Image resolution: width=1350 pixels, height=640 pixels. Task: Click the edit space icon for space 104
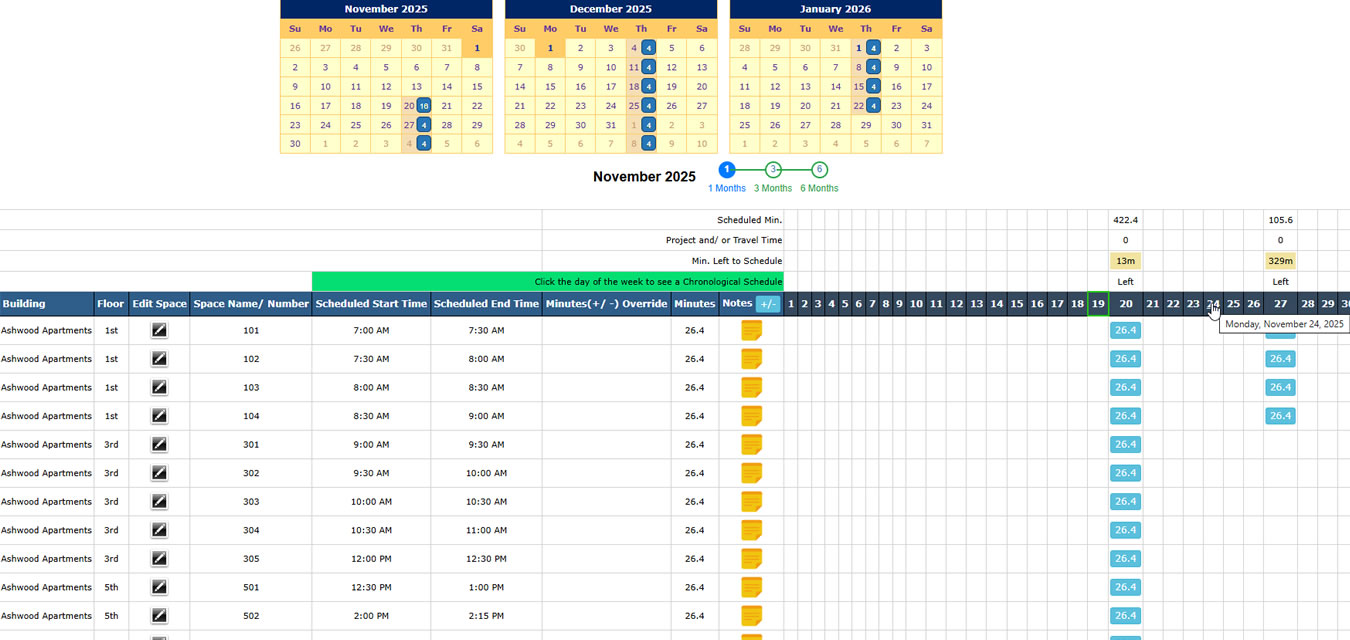tap(158, 415)
